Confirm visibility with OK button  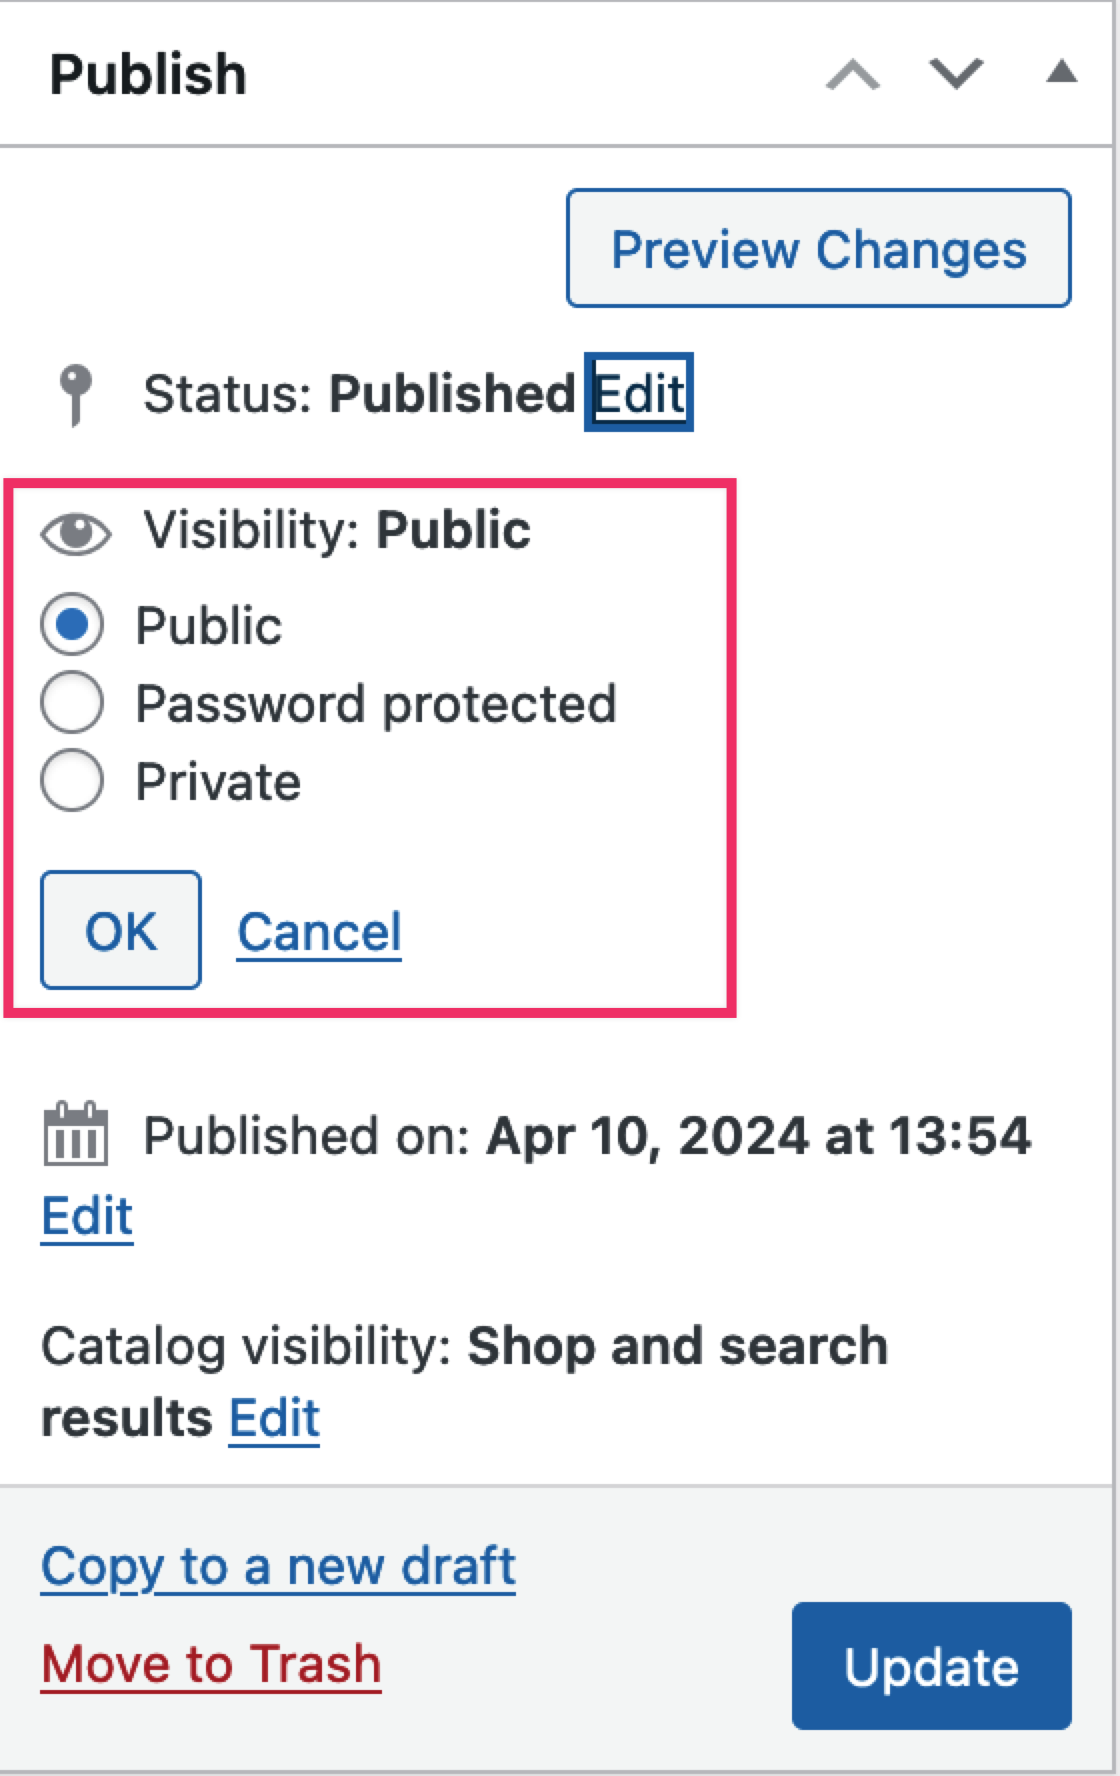(121, 930)
